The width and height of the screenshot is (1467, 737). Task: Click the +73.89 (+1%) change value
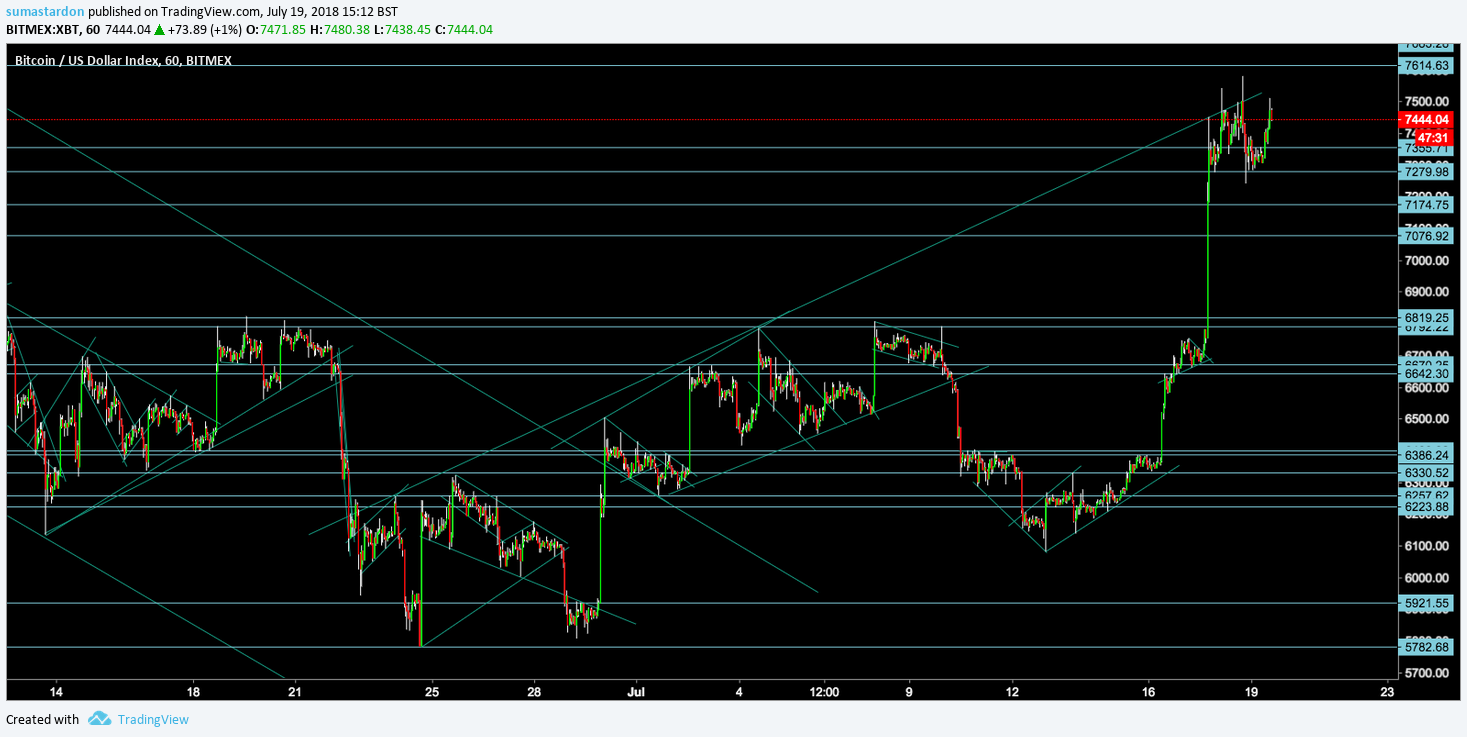click(x=203, y=30)
